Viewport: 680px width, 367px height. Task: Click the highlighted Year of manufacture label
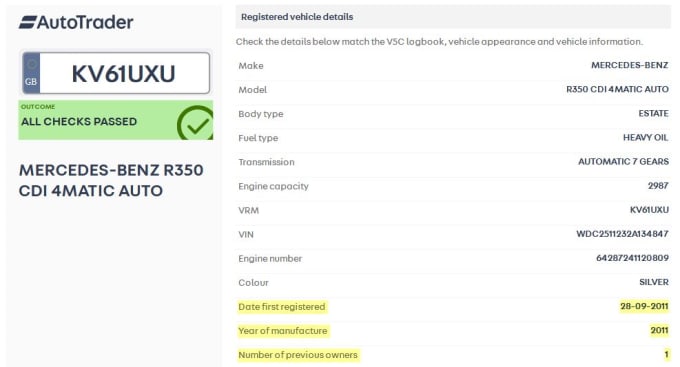click(283, 331)
